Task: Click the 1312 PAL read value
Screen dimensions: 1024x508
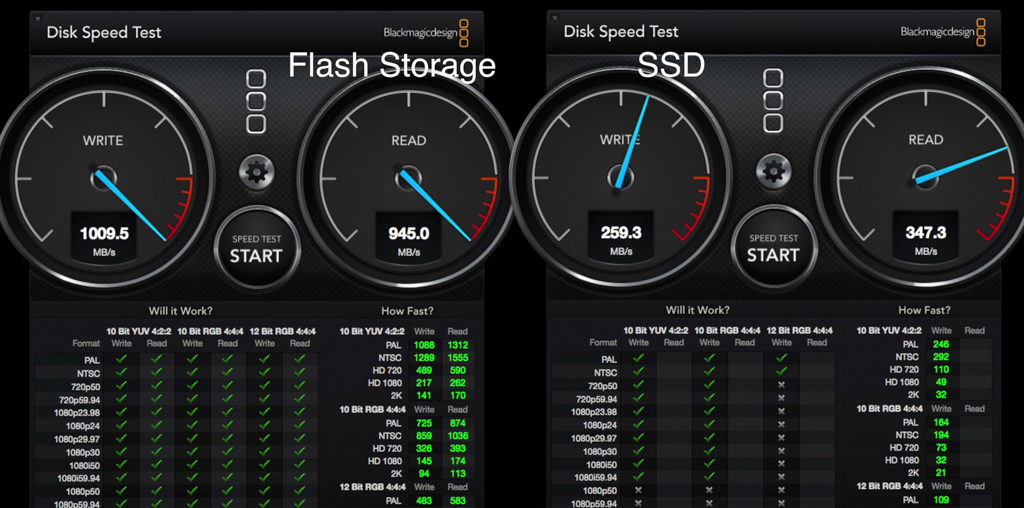Action: pyautogui.click(x=458, y=345)
